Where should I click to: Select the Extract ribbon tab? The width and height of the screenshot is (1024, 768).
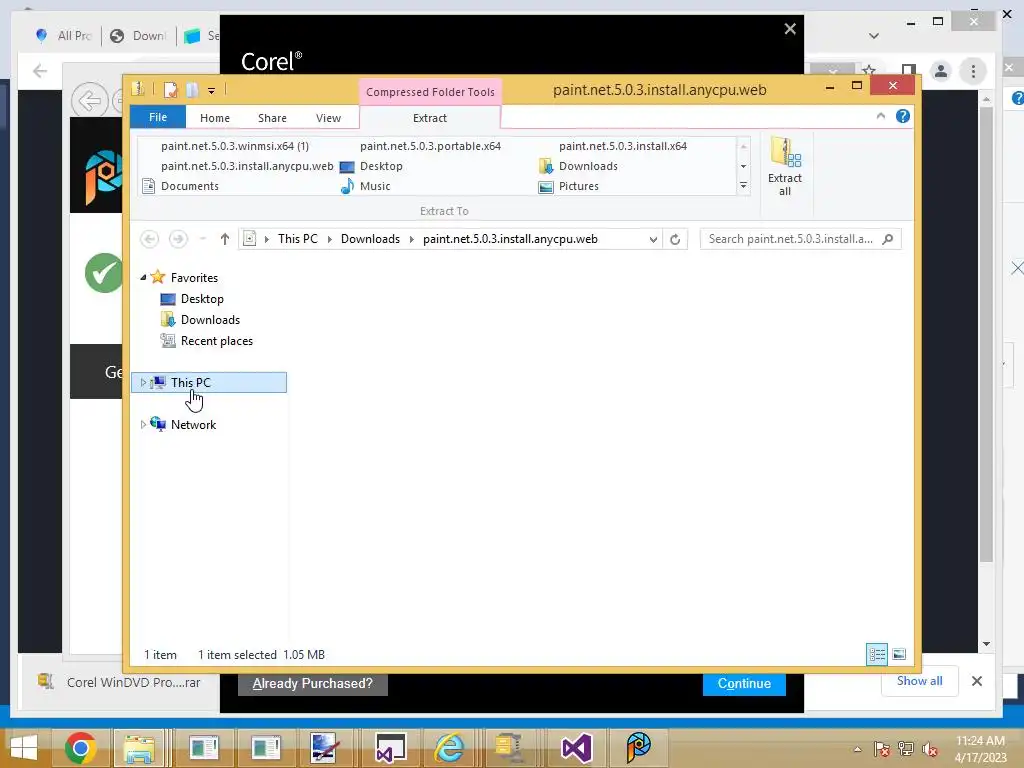[430, 118]
